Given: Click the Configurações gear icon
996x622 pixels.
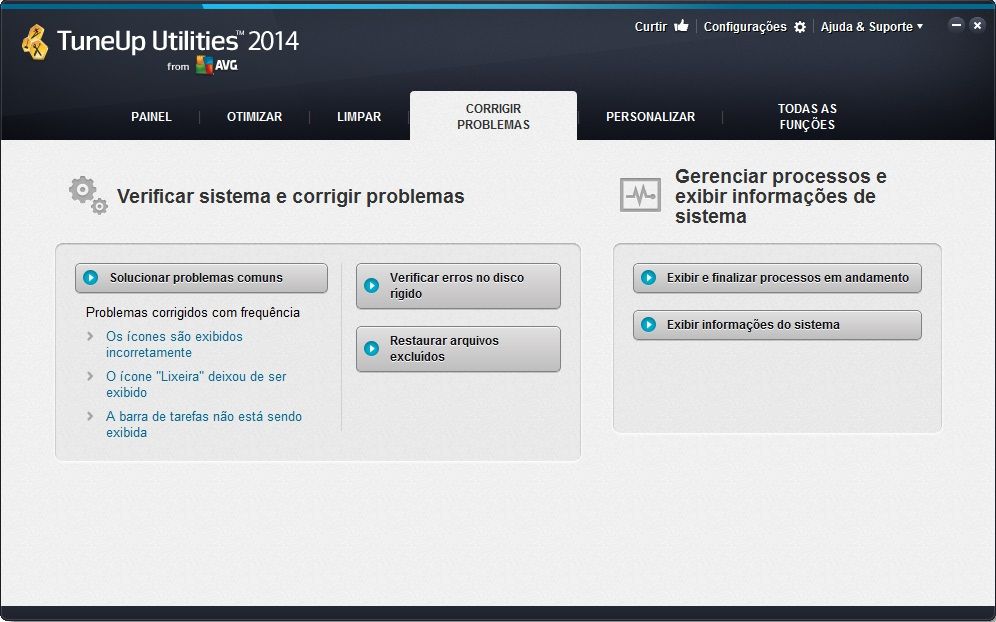Looking at the screenshot, I should (x=800, y=27).
